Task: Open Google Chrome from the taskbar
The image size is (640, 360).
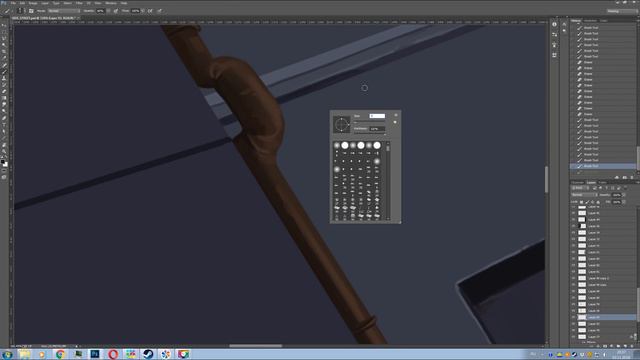Action: tap(60, 354)
